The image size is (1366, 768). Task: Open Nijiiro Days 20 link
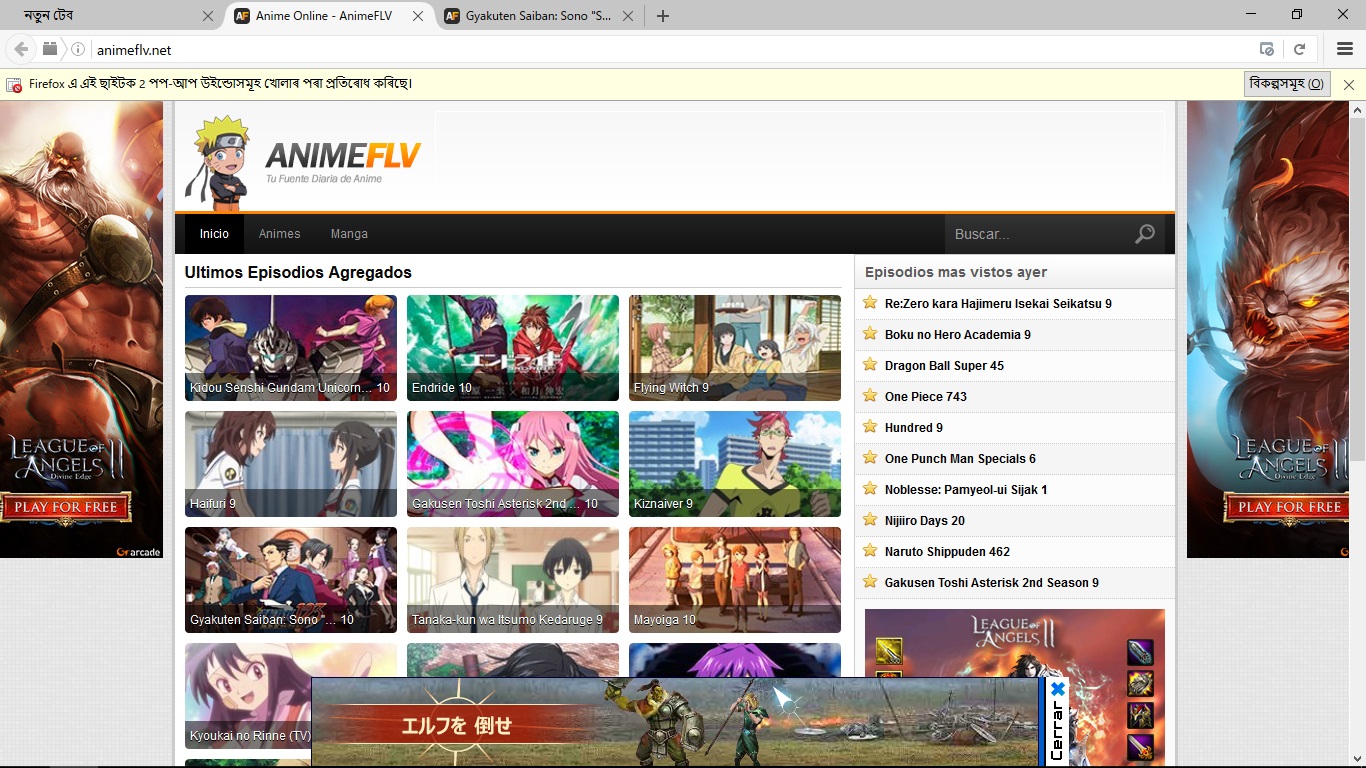[x=925, y=520]
